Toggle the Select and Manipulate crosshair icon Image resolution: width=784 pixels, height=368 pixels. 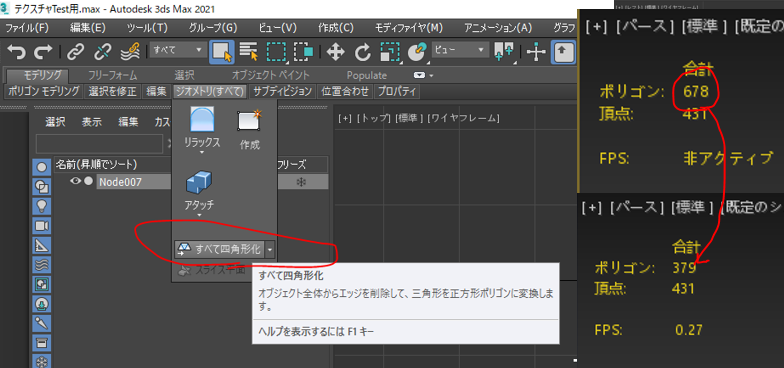pyautogui.click(x=536, y=52)
